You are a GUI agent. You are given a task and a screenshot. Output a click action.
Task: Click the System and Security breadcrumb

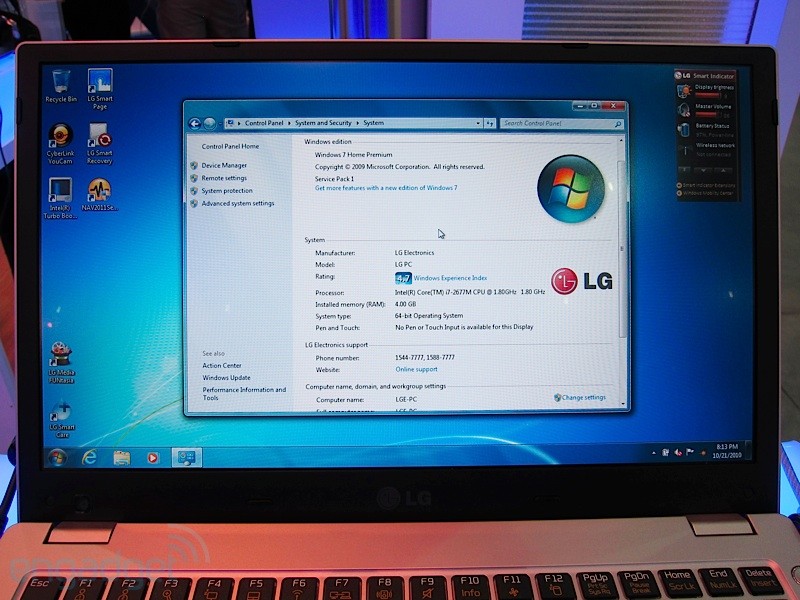pos(323,123)
